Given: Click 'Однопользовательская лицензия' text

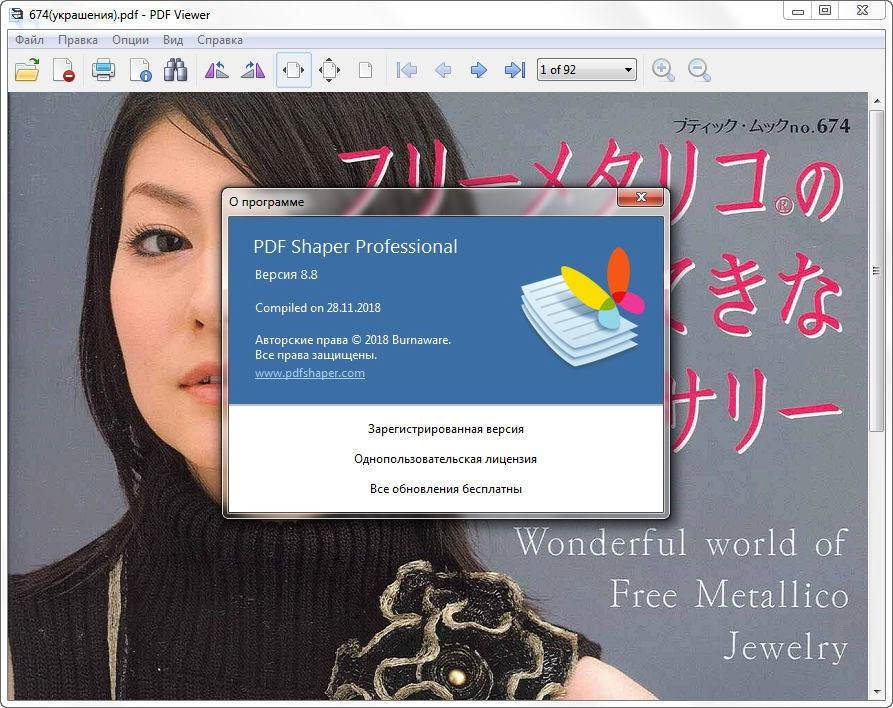Looking at the screenshot, I should [445, 459].
